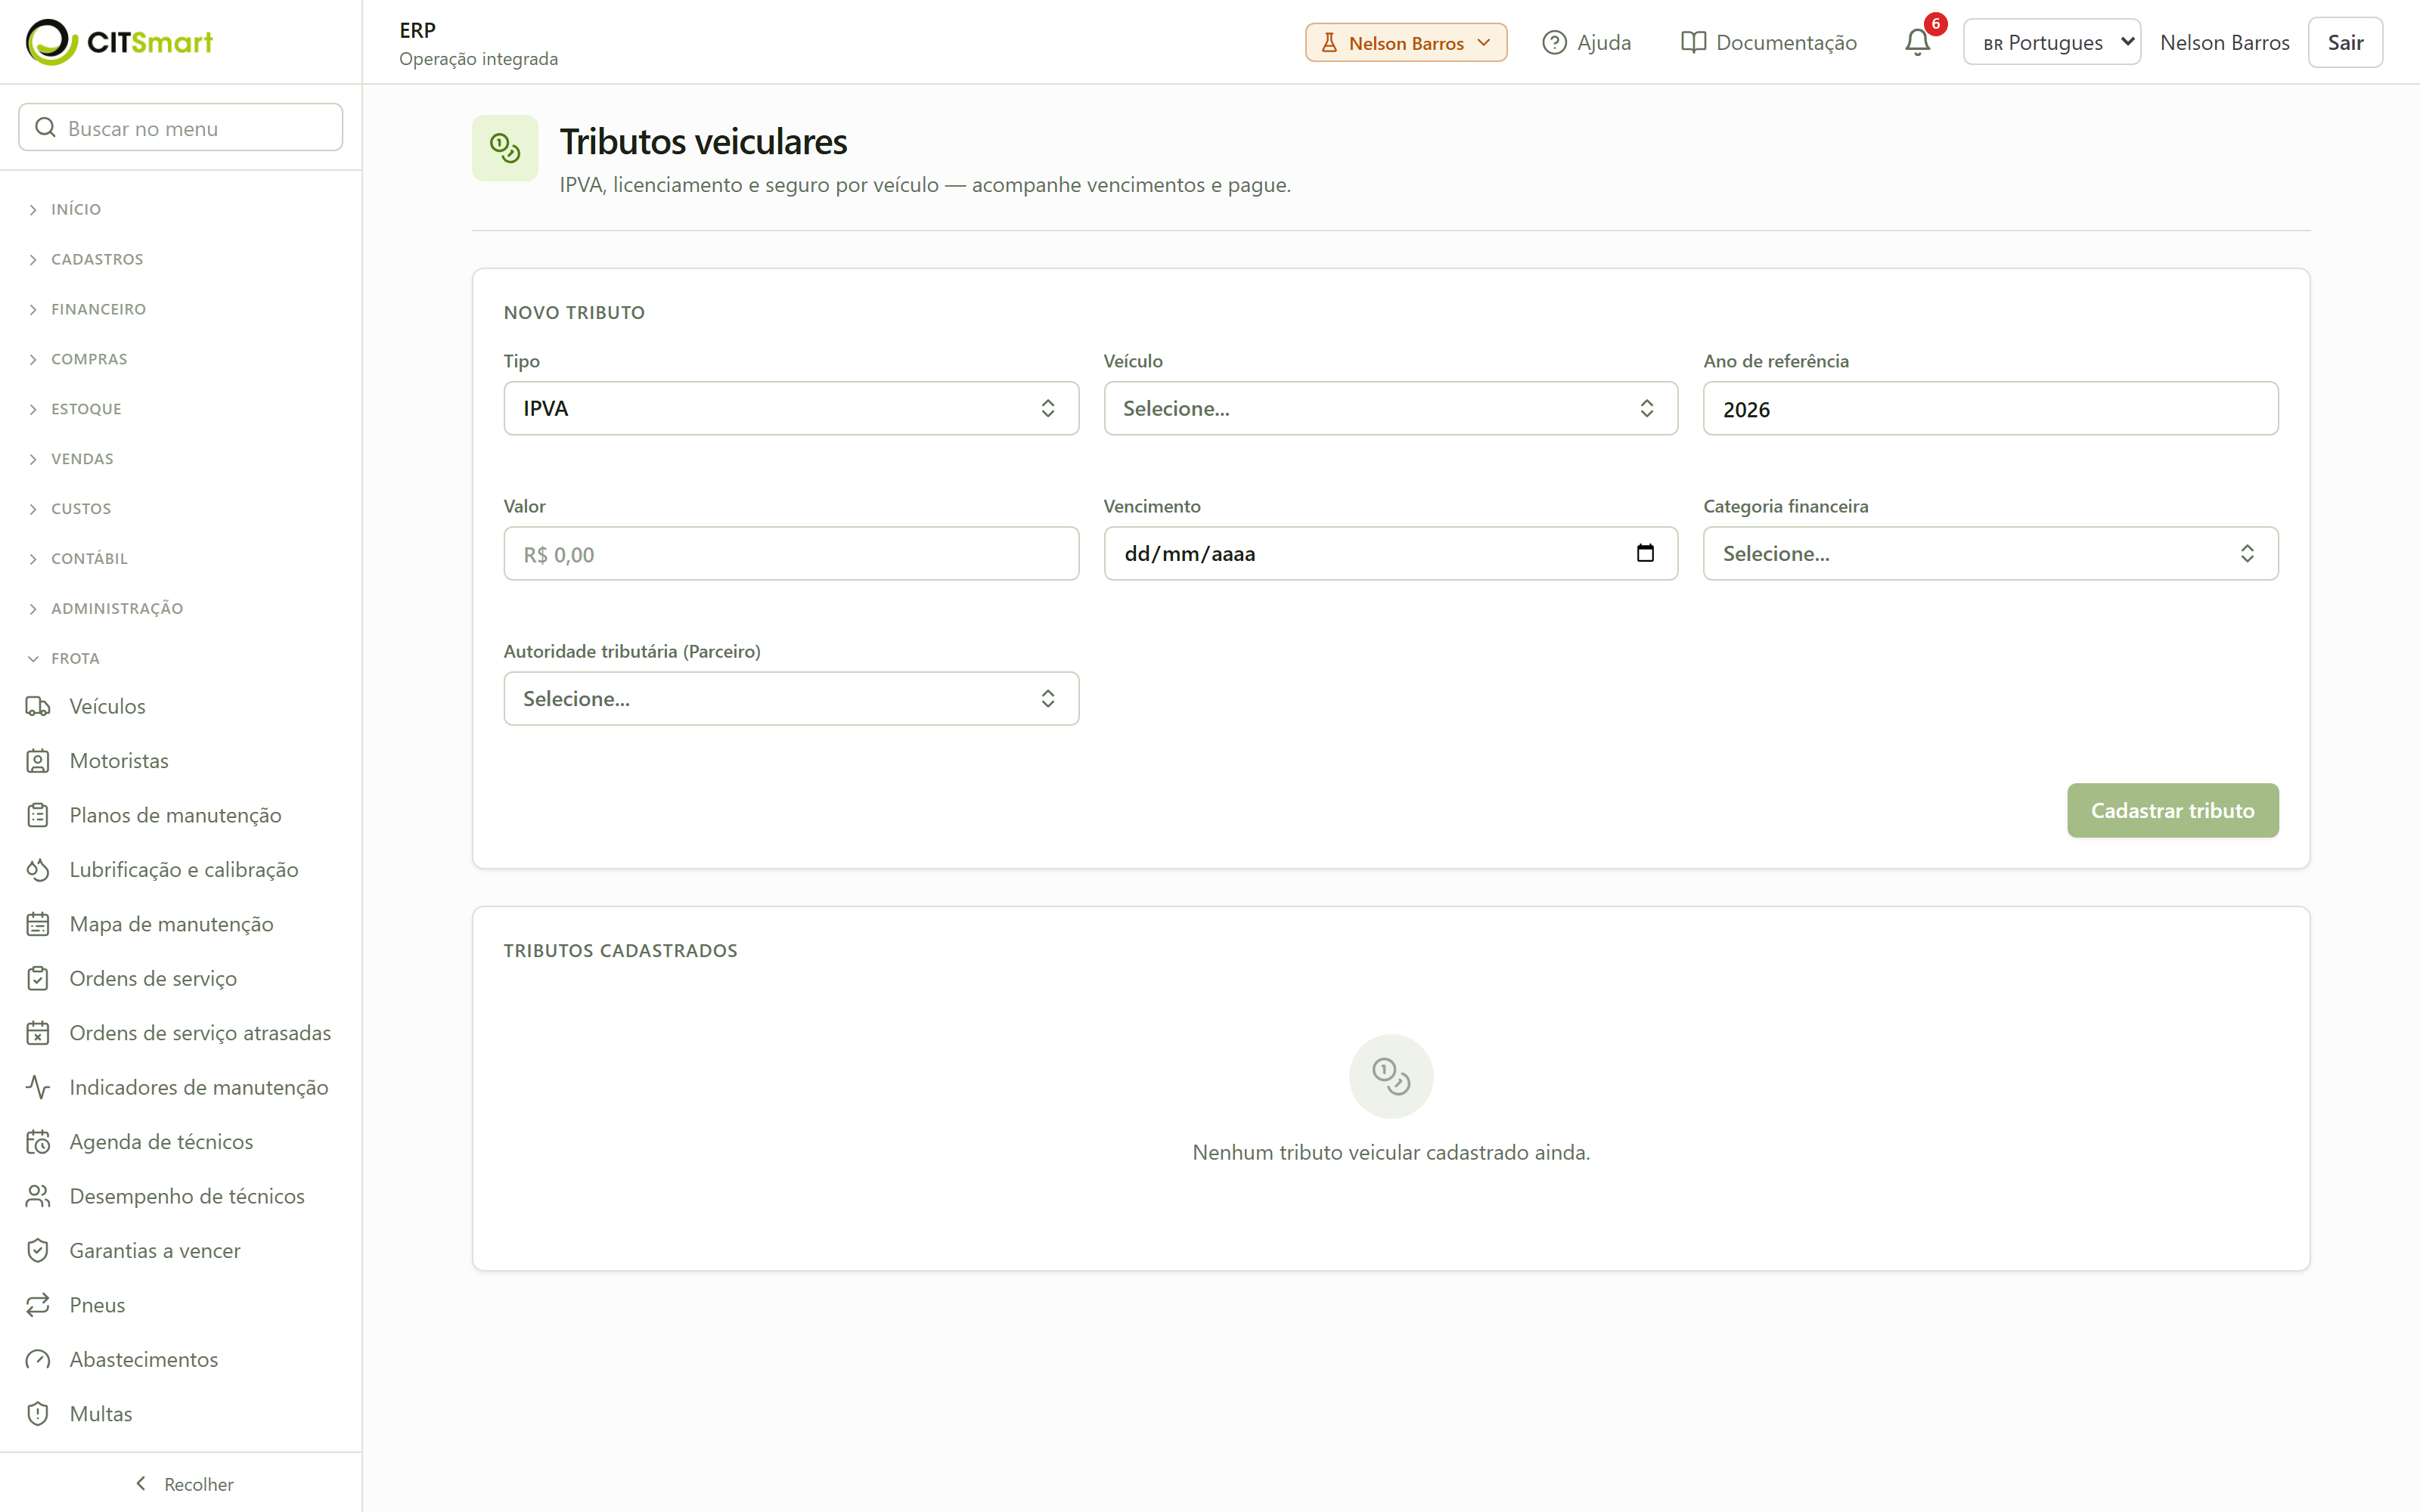The image size is (2420, 1512).
Task: Click the Desempenho de técnicos users icon
Action: tap(38, 1196)
